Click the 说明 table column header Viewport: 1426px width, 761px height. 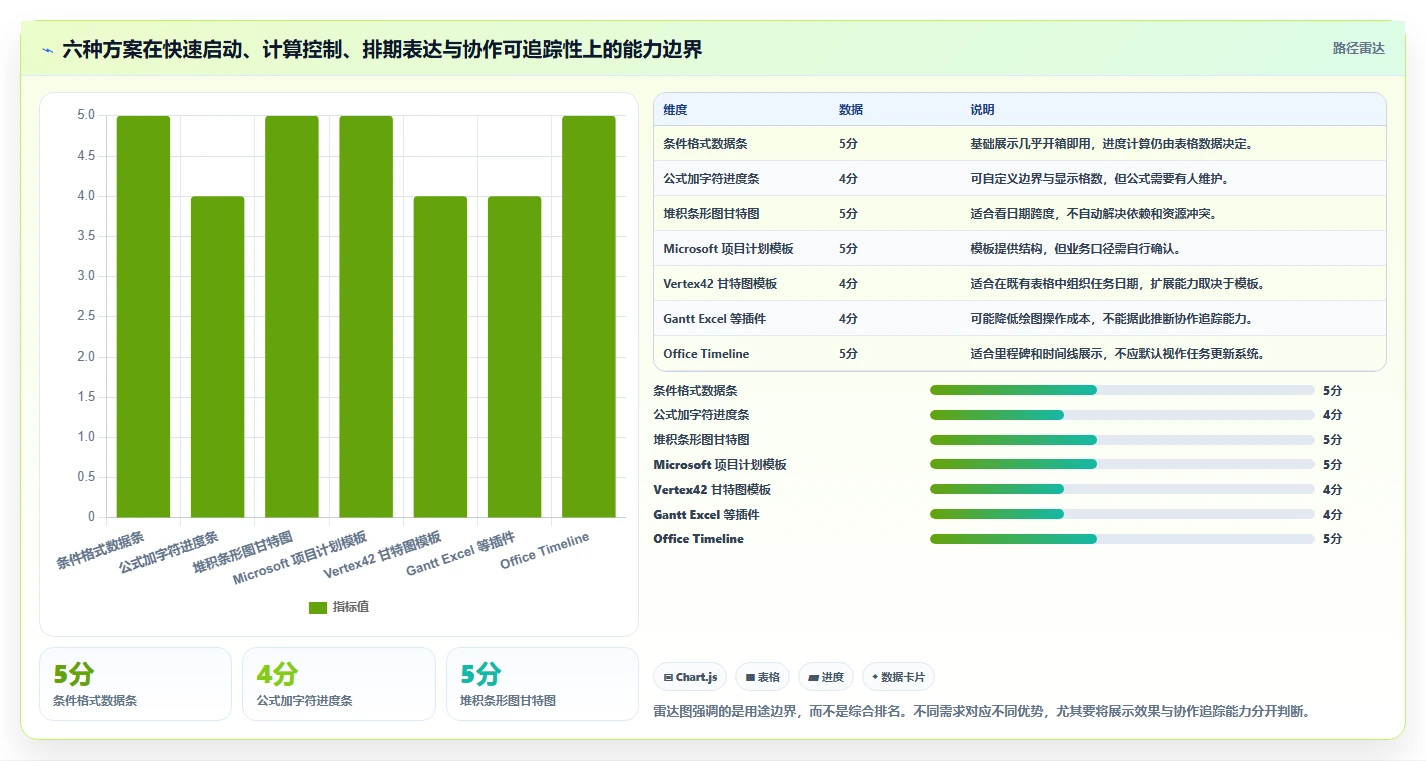(x=982, y=110)
